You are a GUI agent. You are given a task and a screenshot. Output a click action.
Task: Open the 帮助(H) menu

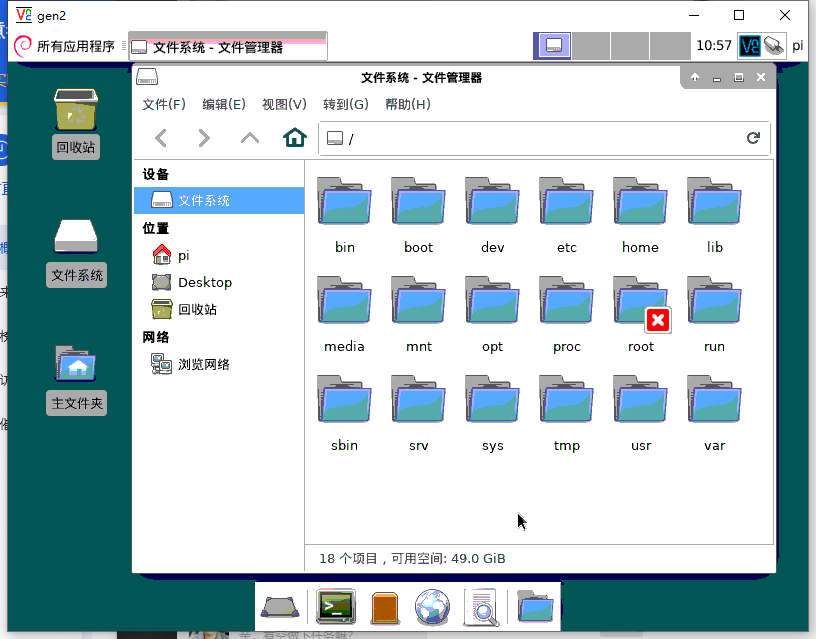(x=407, y=105)
